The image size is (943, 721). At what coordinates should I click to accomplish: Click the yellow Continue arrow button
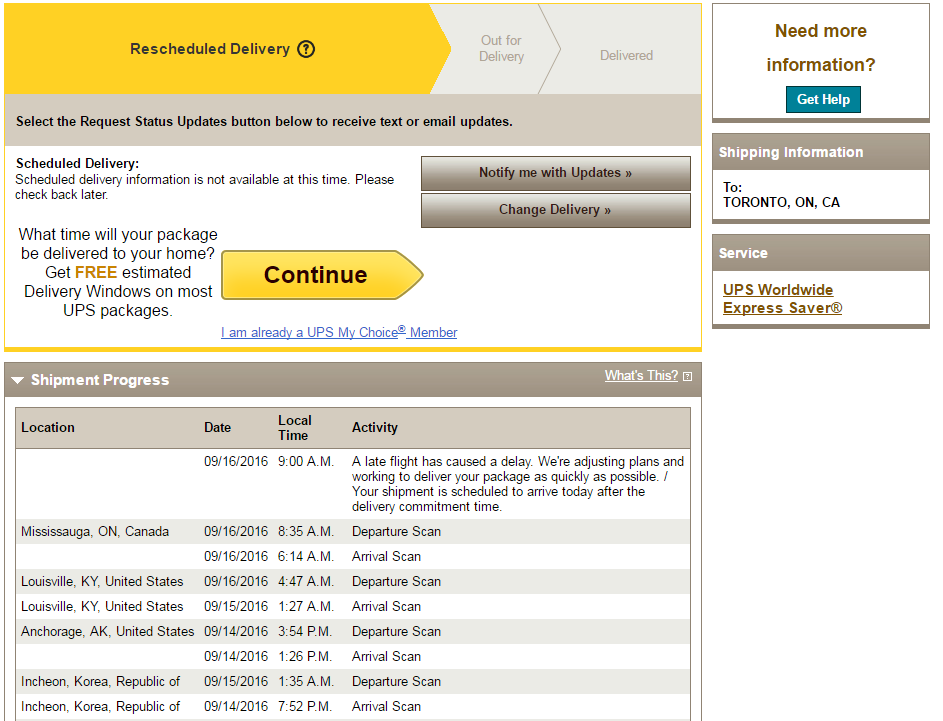coord(322,275)
